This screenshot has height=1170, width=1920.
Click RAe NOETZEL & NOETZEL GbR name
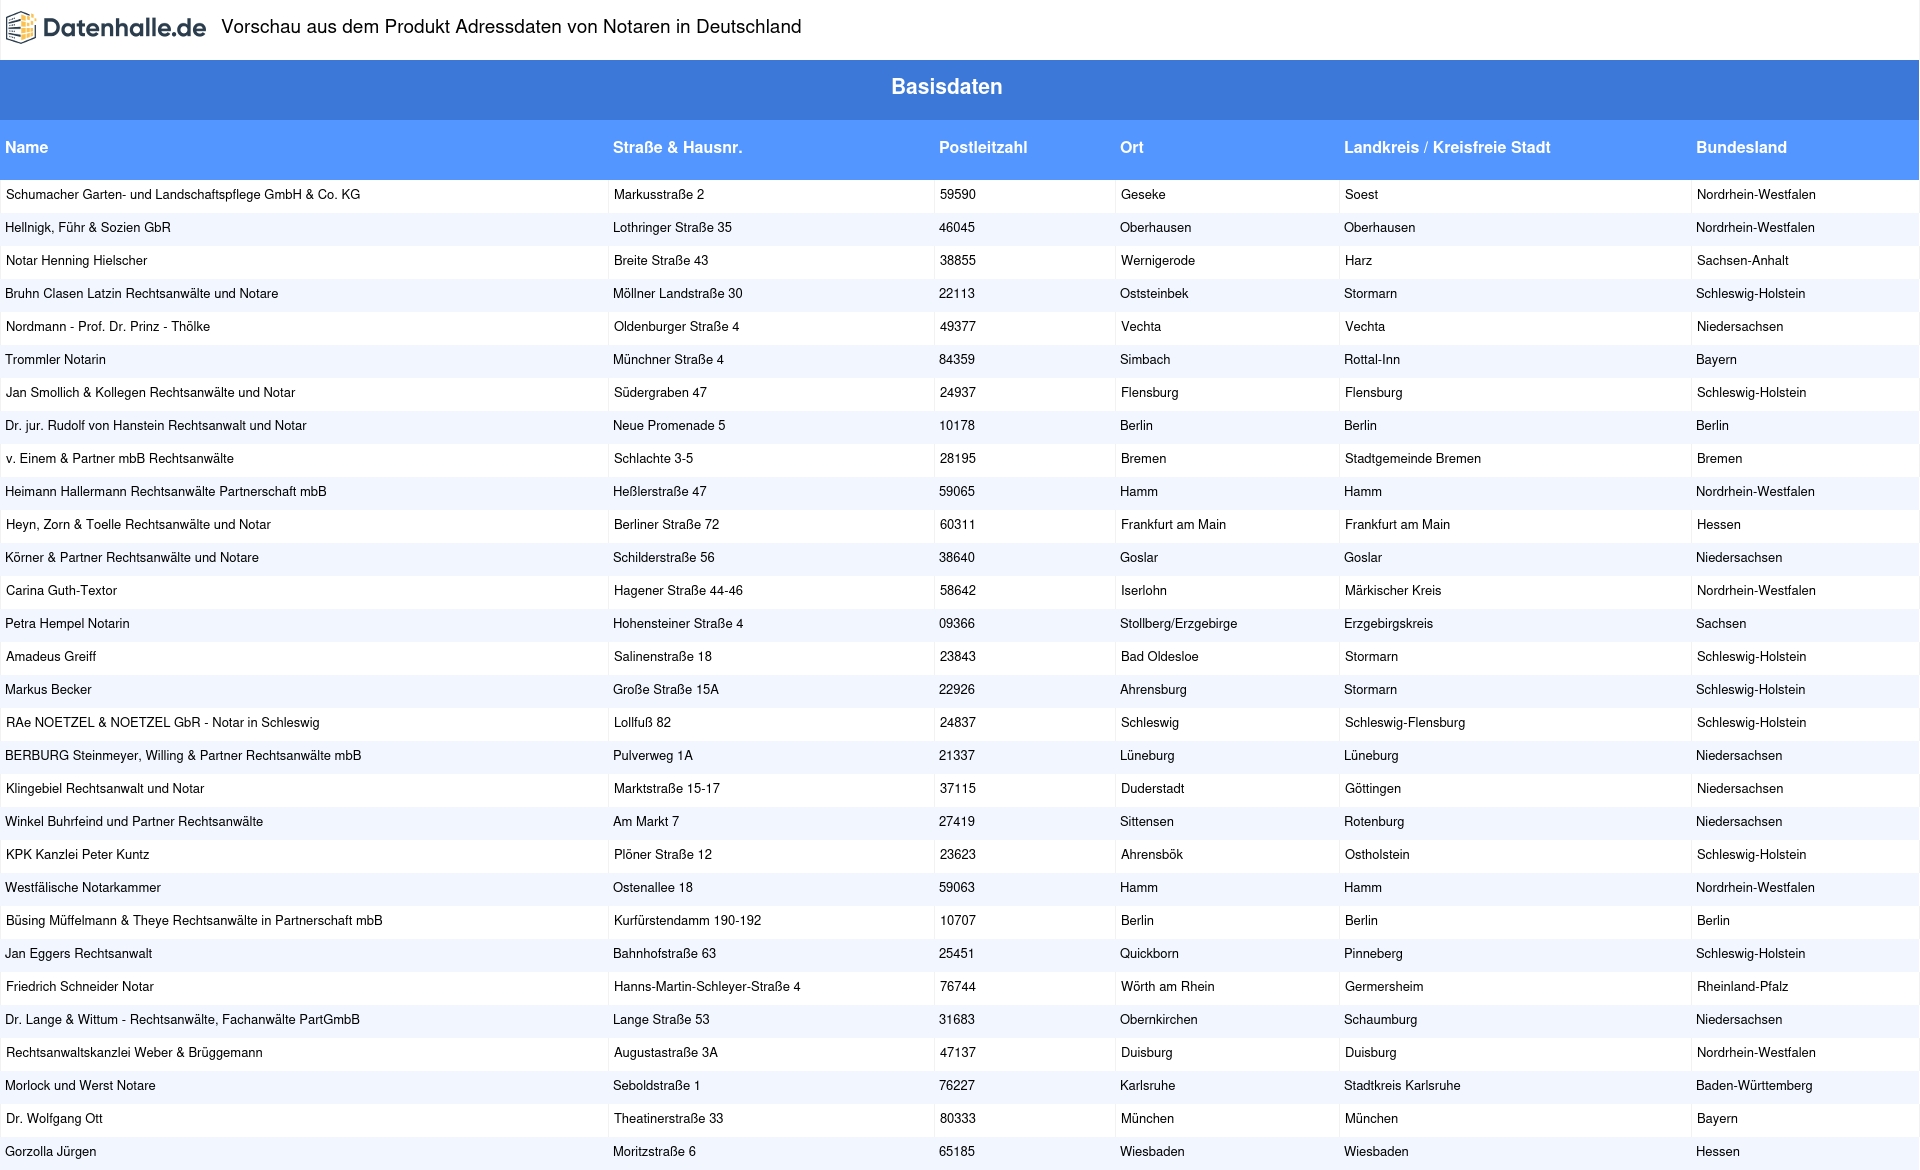(163, 723)
